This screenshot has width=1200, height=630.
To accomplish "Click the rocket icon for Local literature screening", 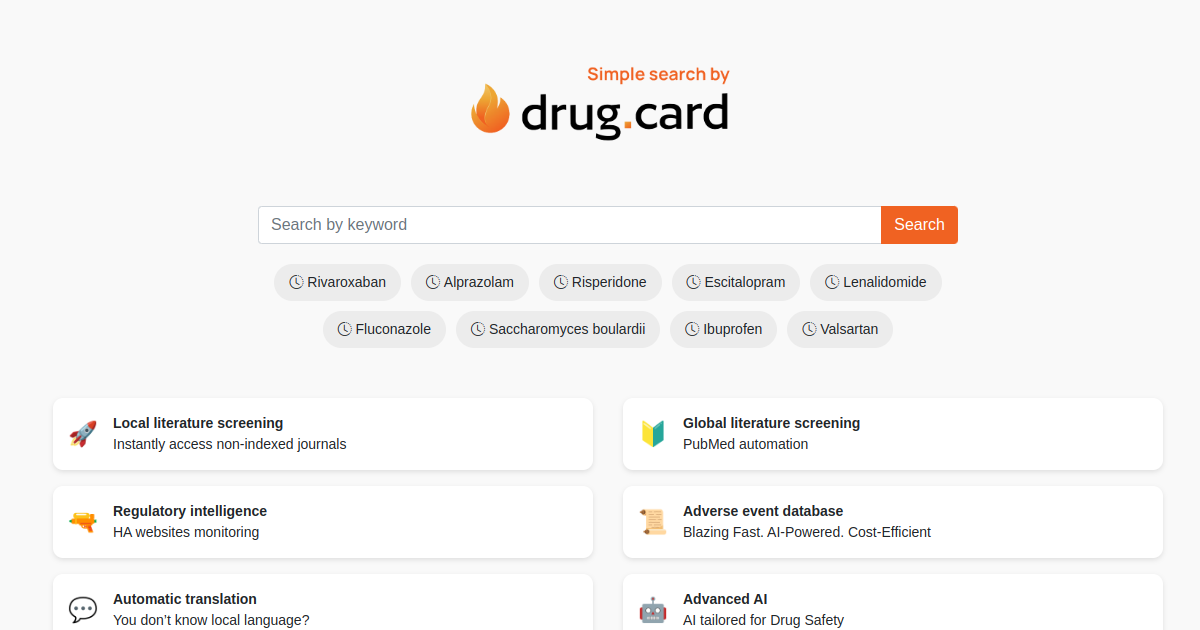I will click(x=83, y=434).
